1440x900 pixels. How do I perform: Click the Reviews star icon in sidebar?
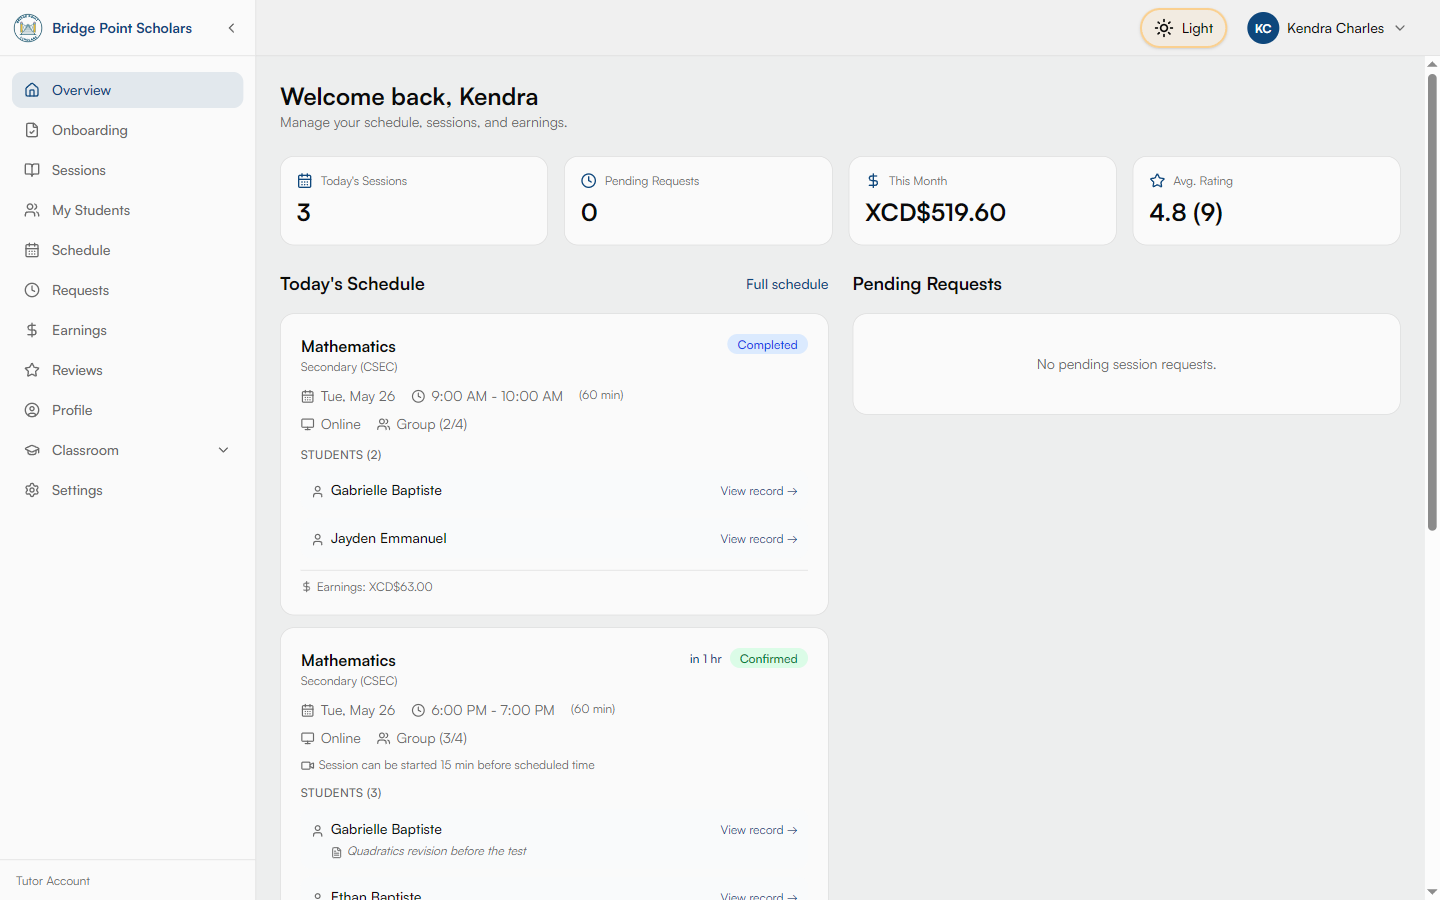pos(32,370)
